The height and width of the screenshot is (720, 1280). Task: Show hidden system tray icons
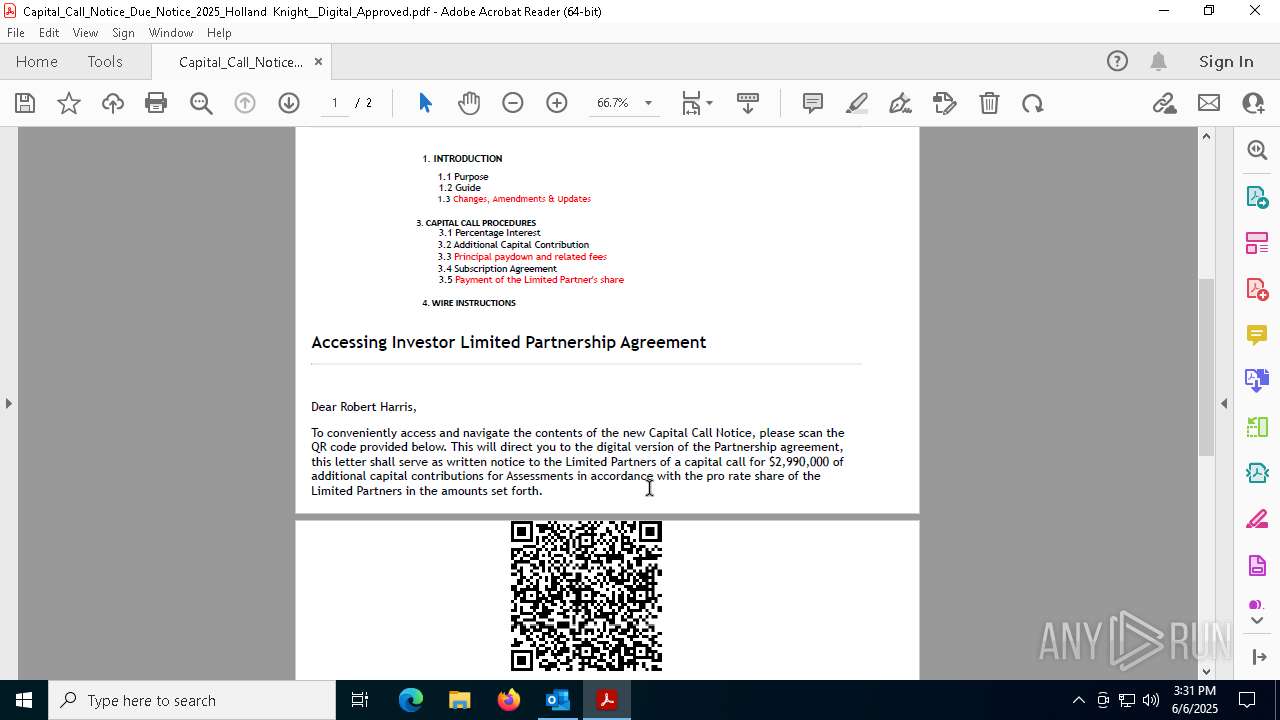(x=1078, y=700)
